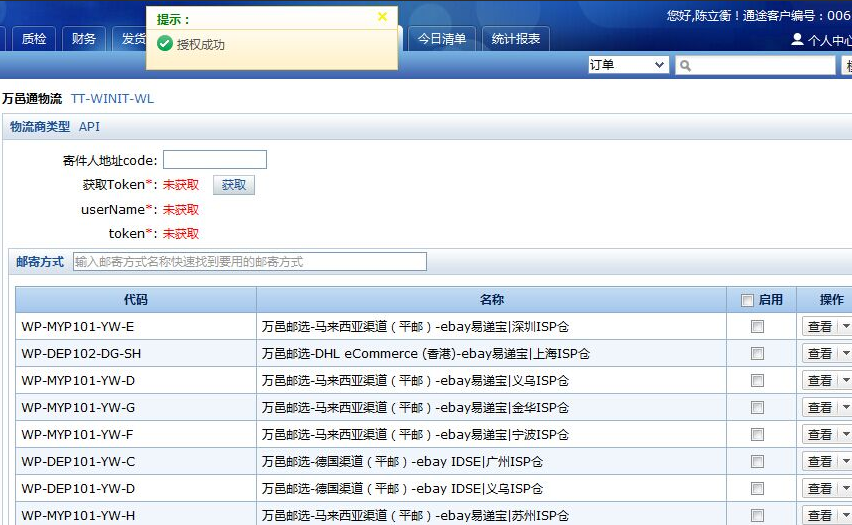Open 查看 dropdown arrow for WP-MYP101-YW-G row

pos(845,408)
